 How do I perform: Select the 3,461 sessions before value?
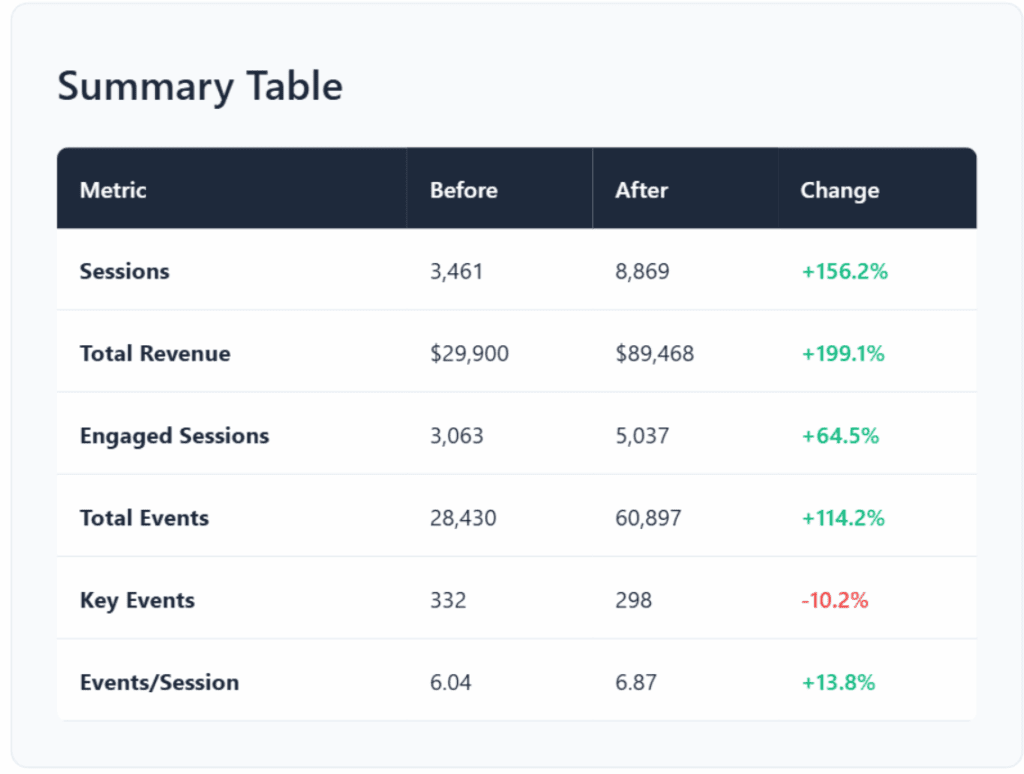(x=456, y=271)
